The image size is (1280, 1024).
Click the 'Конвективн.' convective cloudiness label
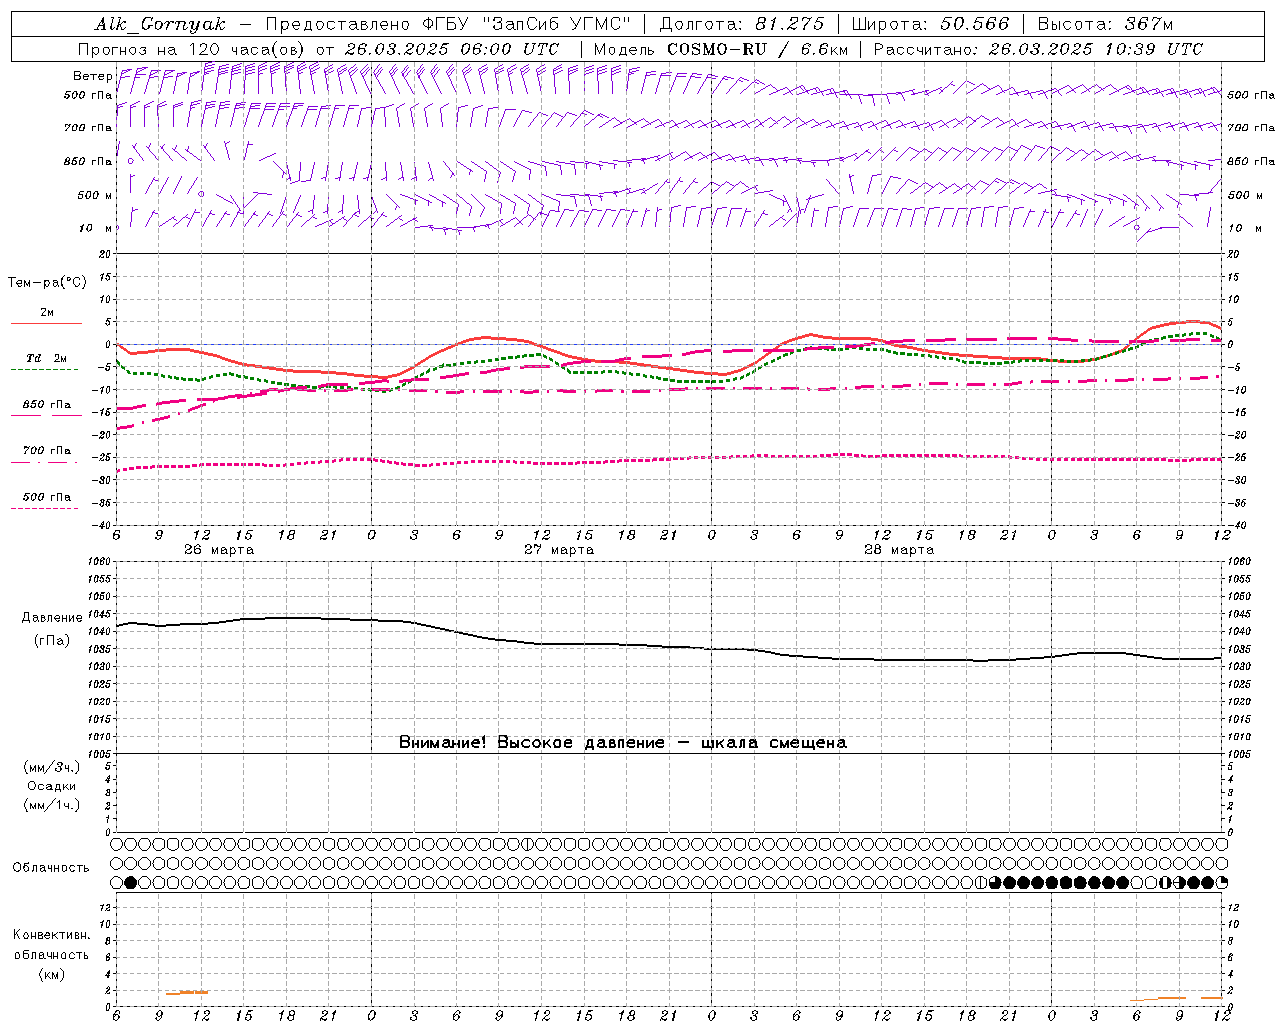[x=51, y=935]
